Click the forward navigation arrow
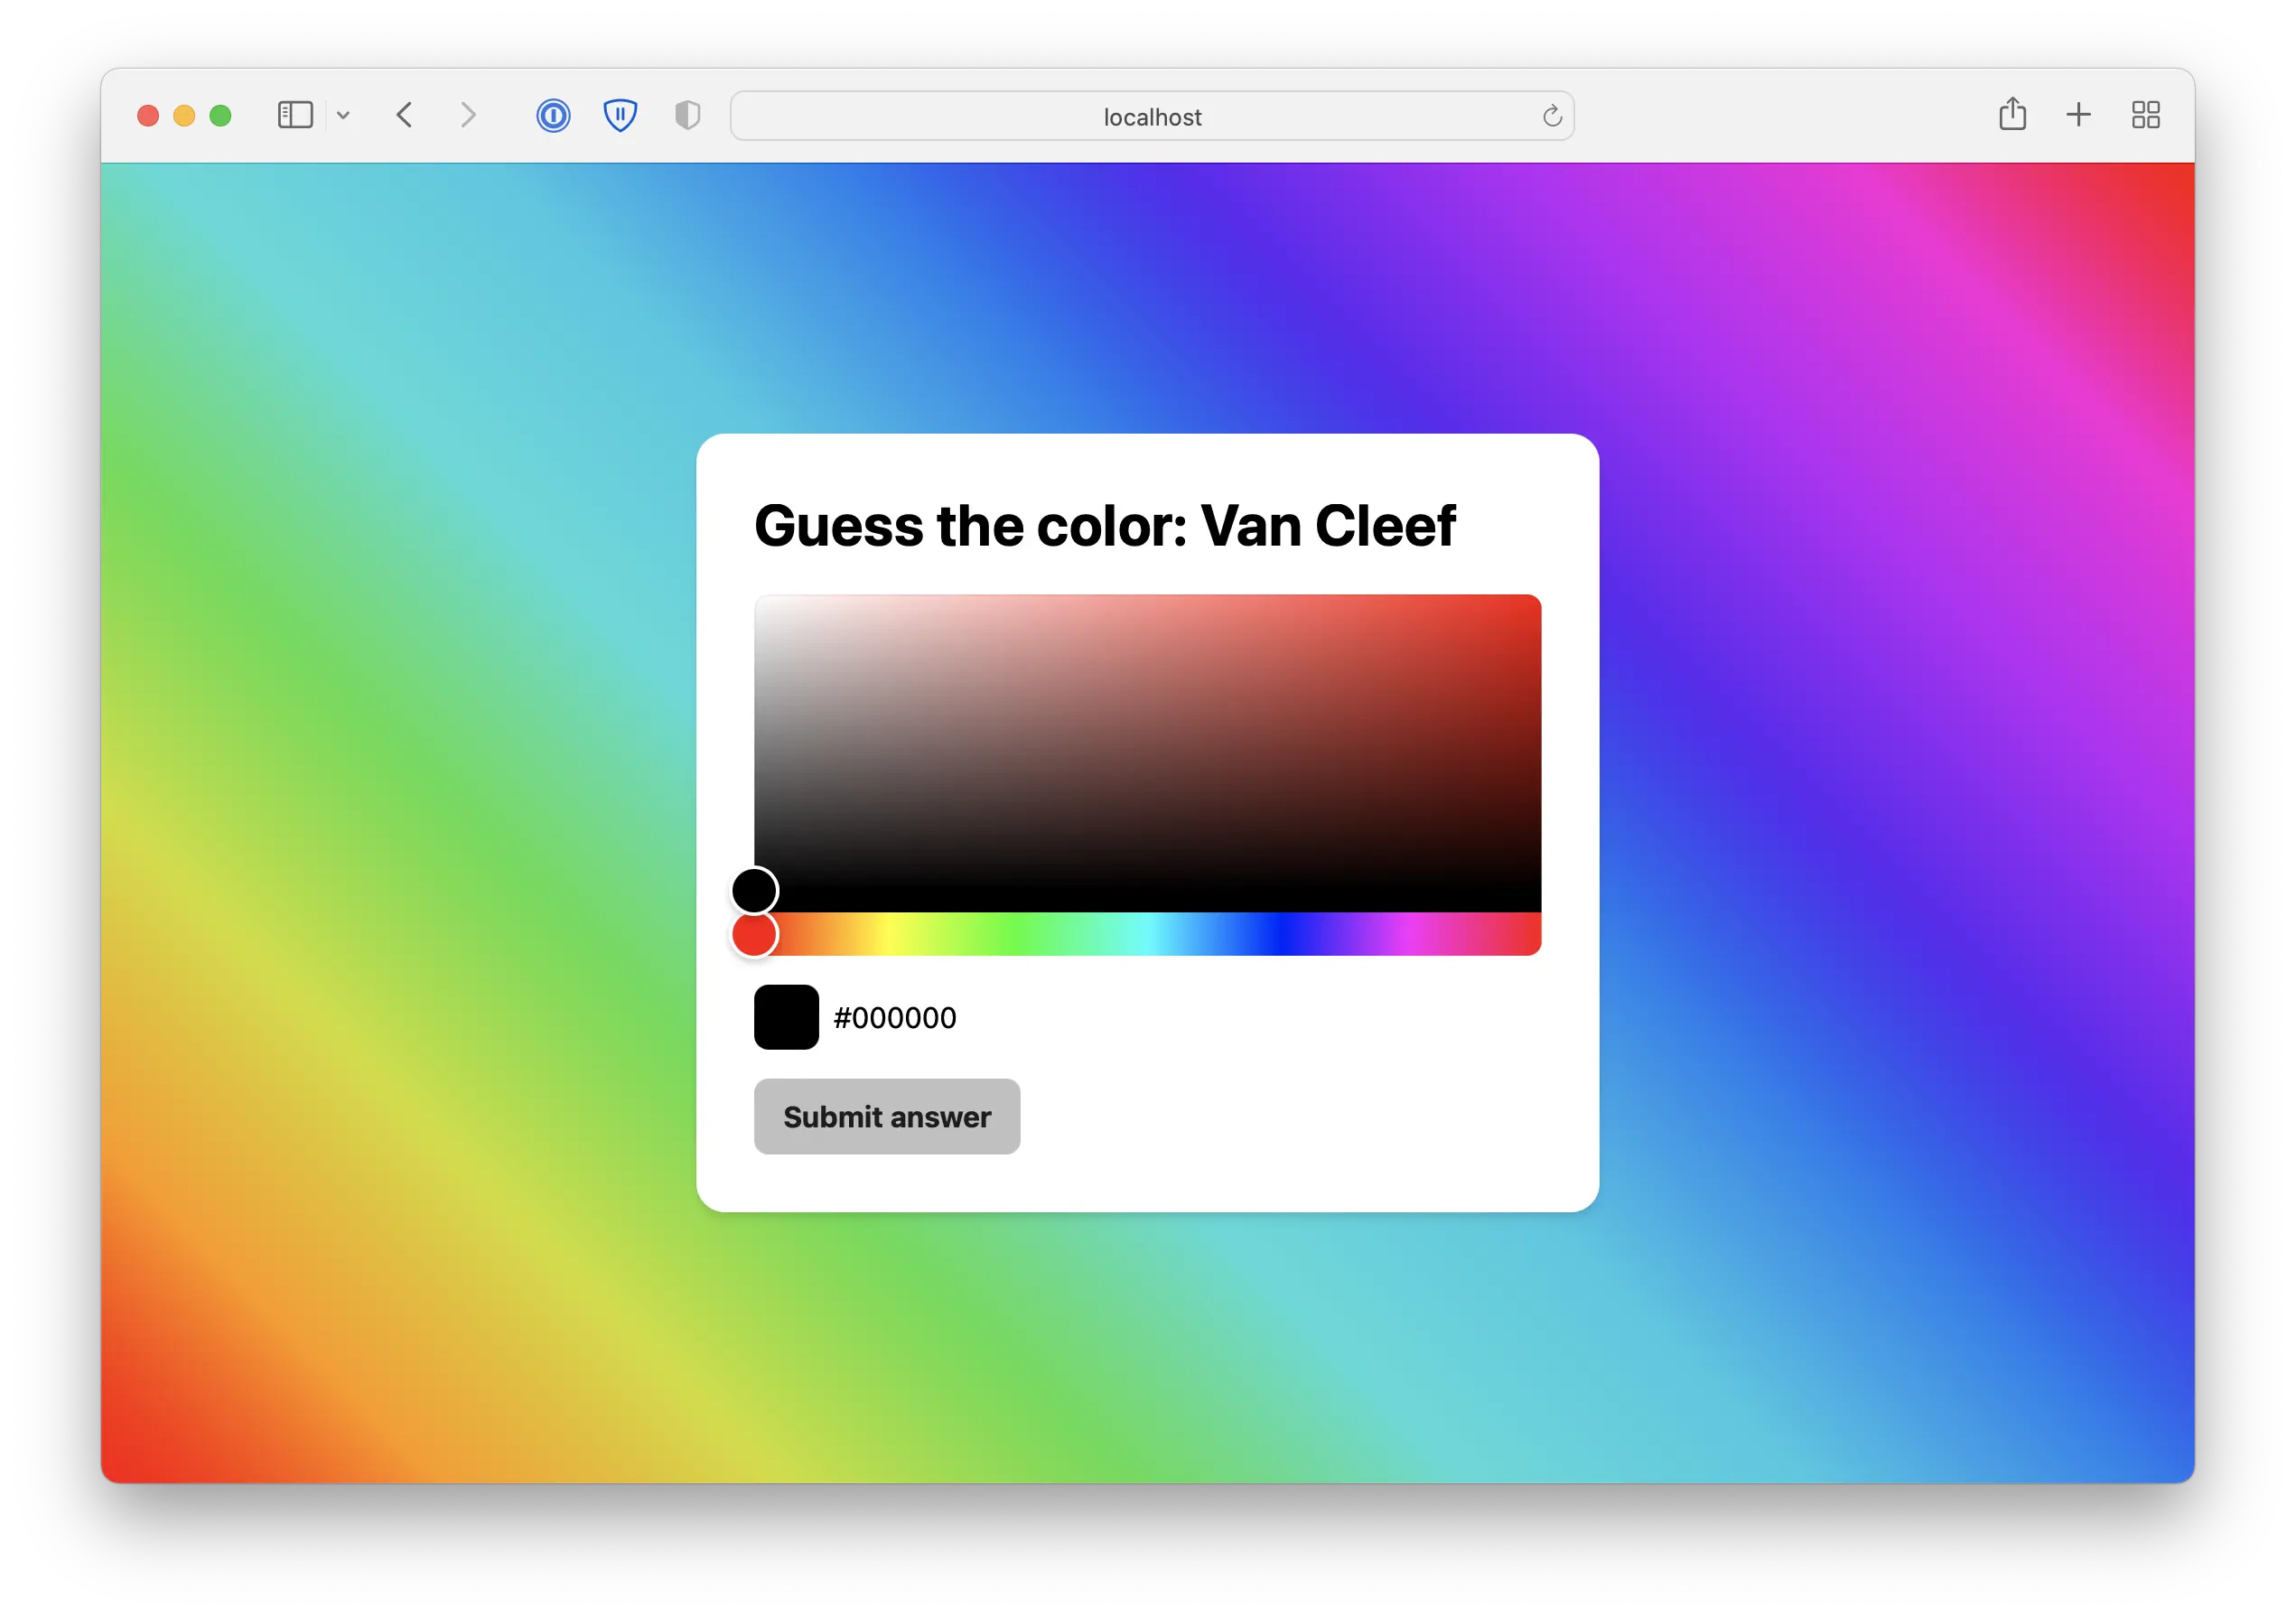Image resolution: width=2296 pixels, height=1617 pixels. pyautogui.click(x=468, y=115)
